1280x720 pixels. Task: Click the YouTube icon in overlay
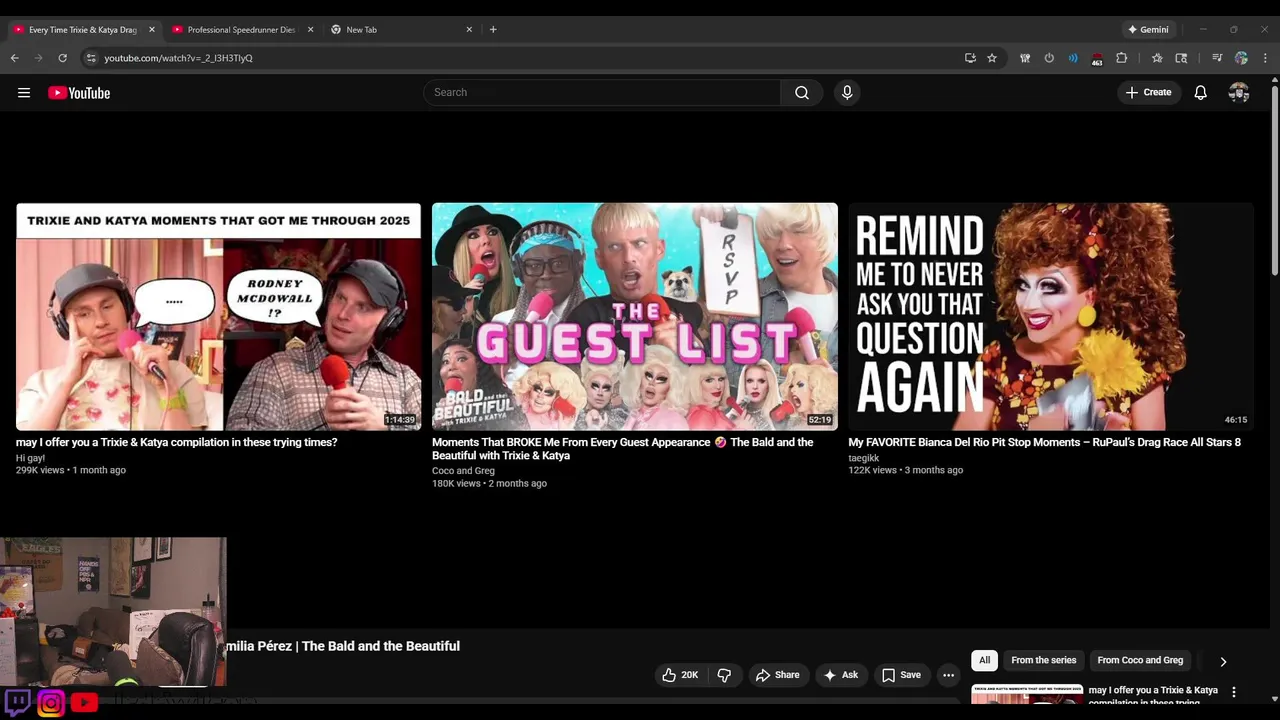[84, 702]
